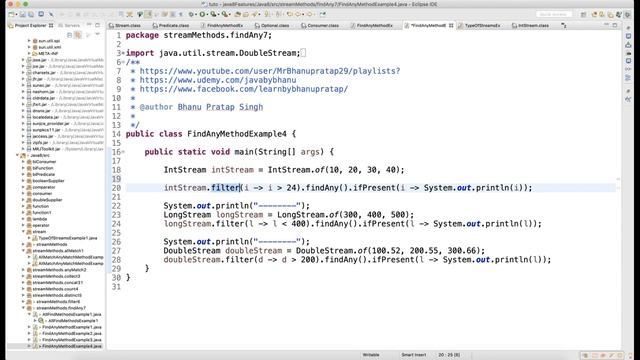
Task: Expand the sun.util.spi package
Action: [x=29, y=41]
